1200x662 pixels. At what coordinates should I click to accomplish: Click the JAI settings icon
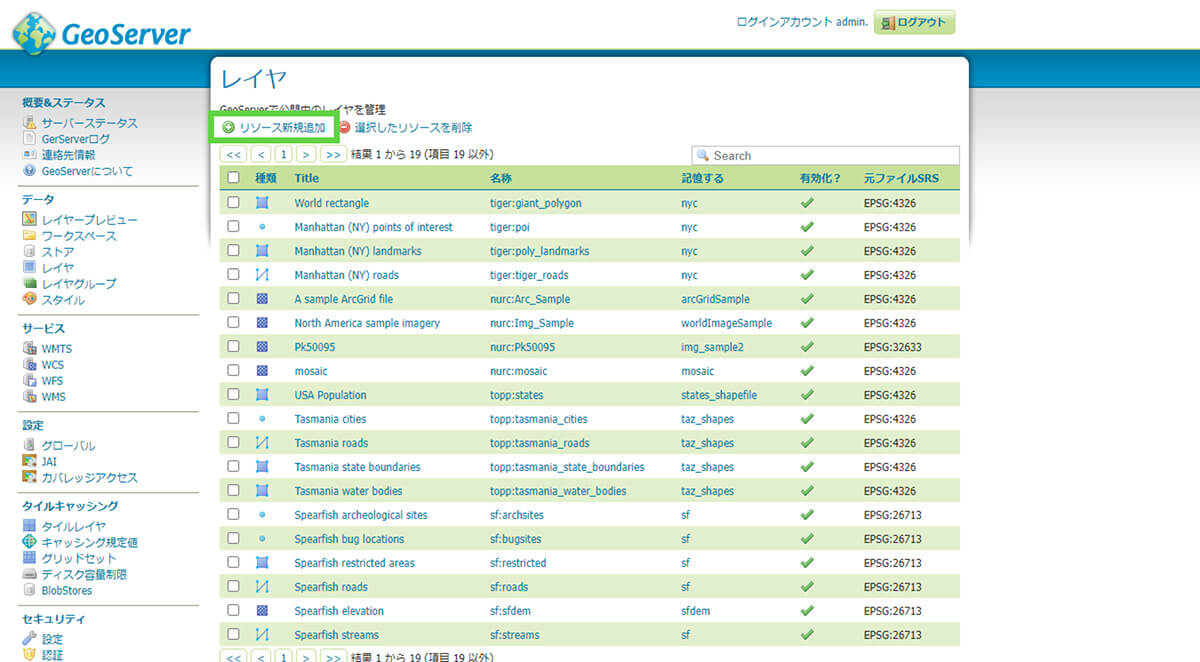pos(30,462)
